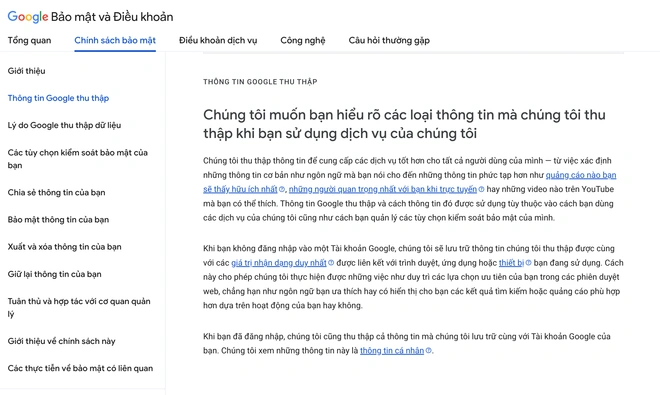
Task: Follow link những người quan trọng nhất trực tuyến
Action: (x=383, y=189)
